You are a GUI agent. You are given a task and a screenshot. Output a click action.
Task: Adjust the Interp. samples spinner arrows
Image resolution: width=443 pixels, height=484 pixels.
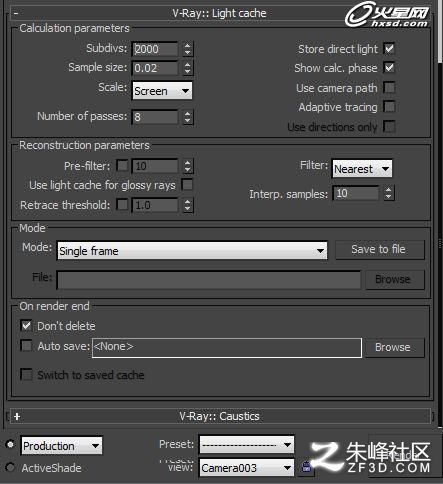point(388,193)
